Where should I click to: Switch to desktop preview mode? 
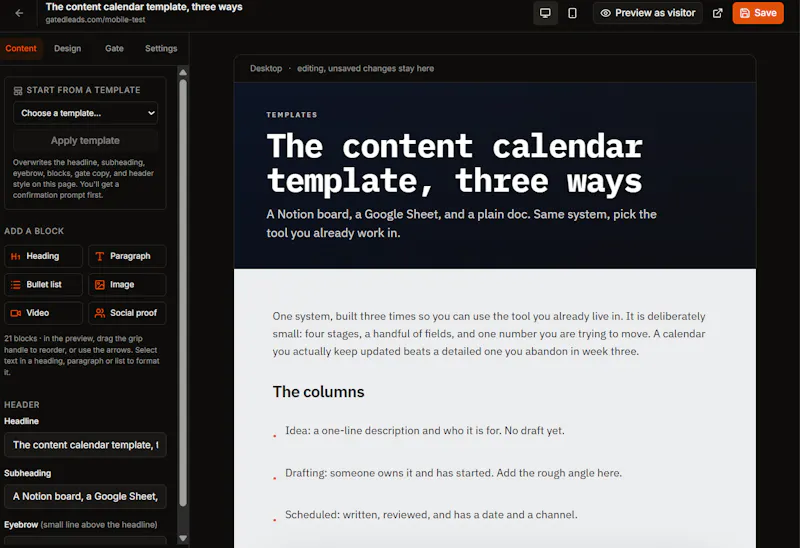click(x=545, y=13)
